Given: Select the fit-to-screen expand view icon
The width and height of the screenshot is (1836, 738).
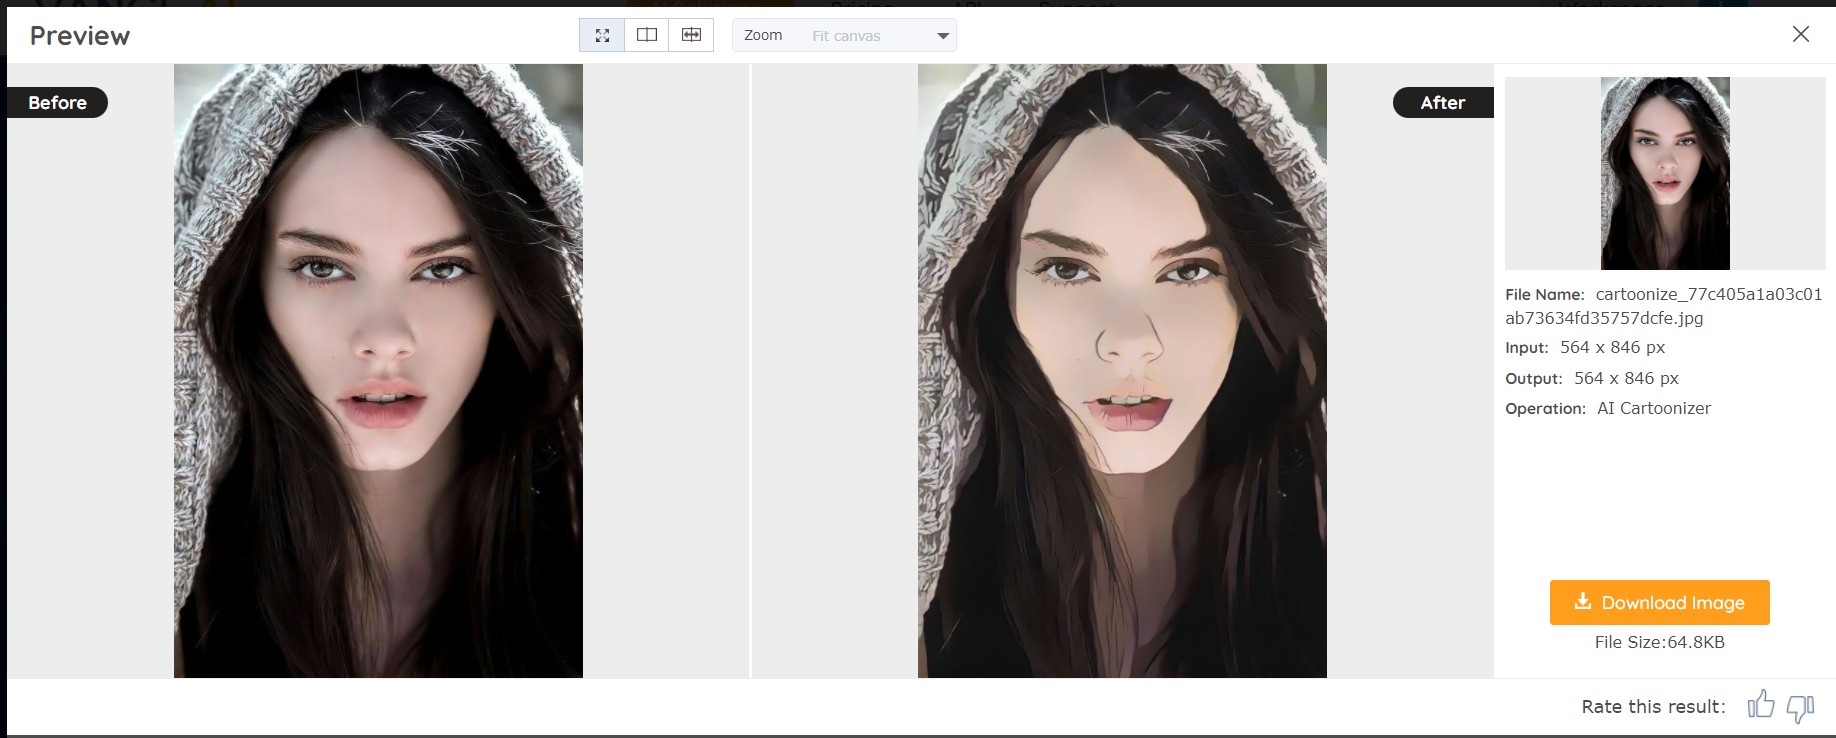Looking at the screenshot, I should [x=602, y=35].
